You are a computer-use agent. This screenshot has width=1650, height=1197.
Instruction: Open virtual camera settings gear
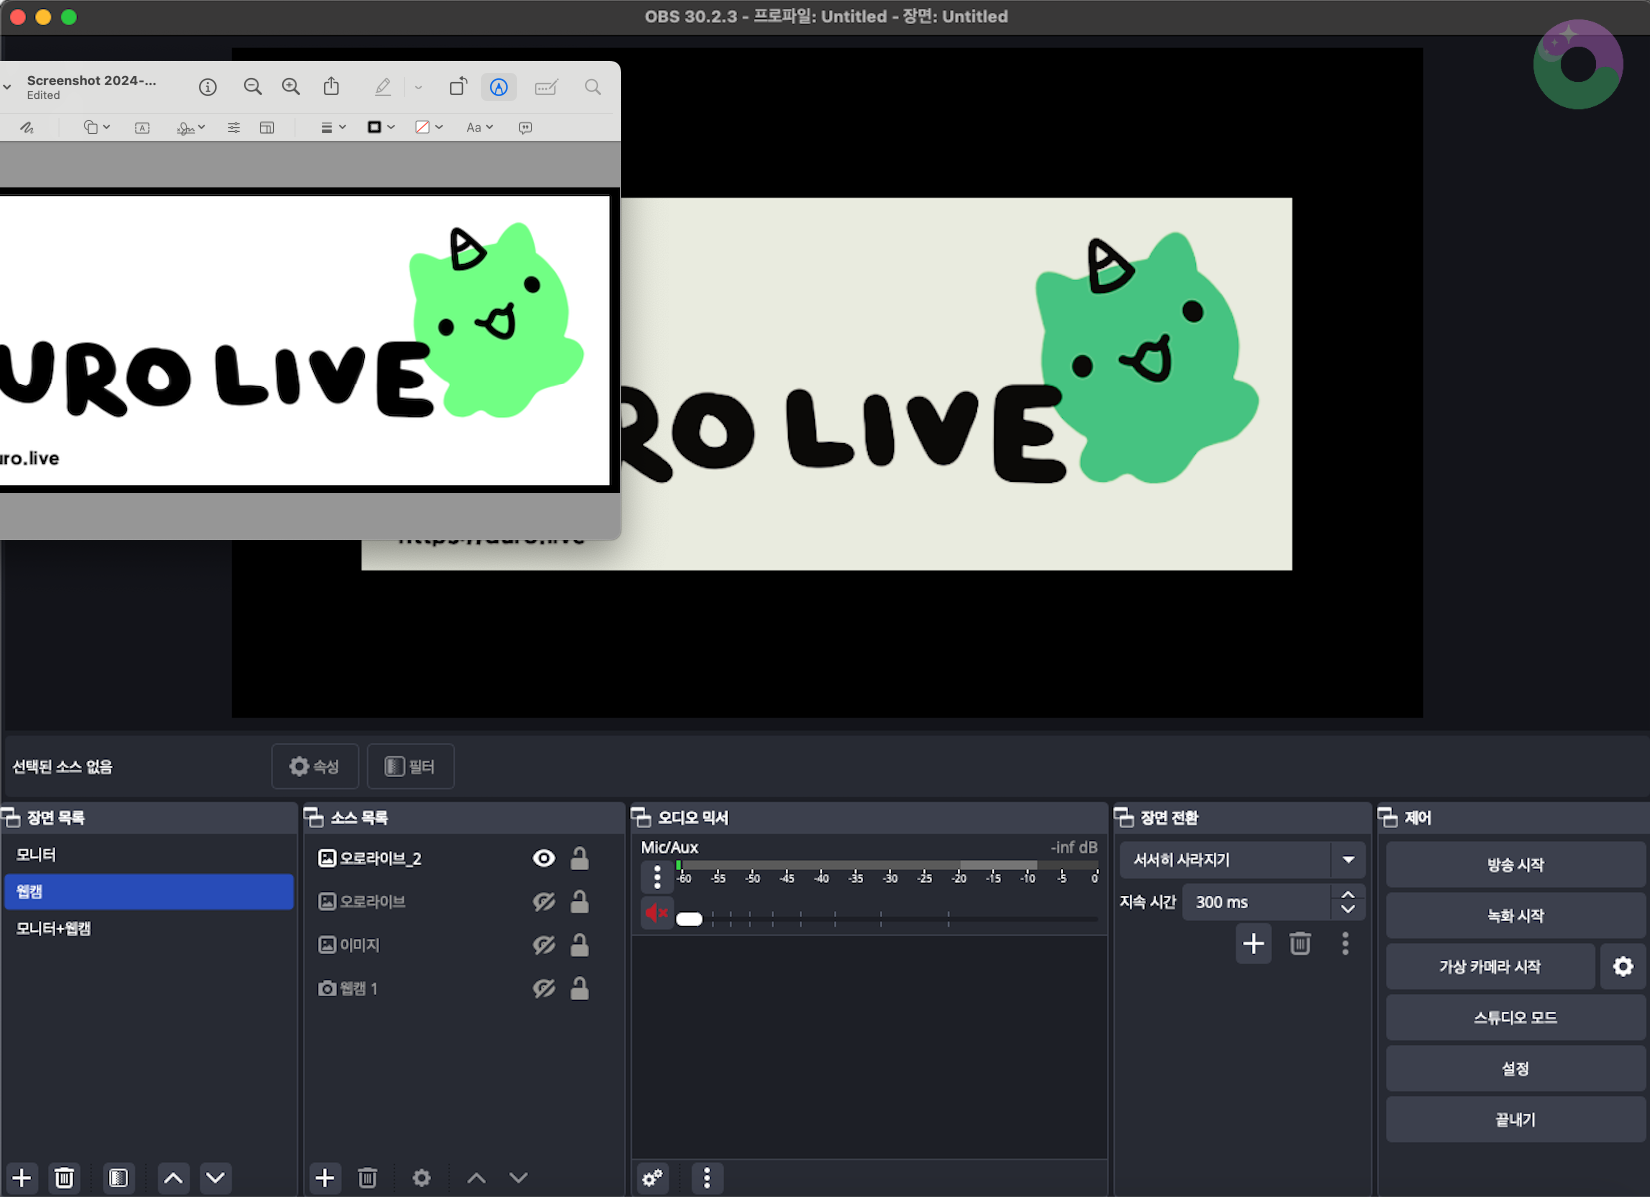click(x=1623, y=967)
